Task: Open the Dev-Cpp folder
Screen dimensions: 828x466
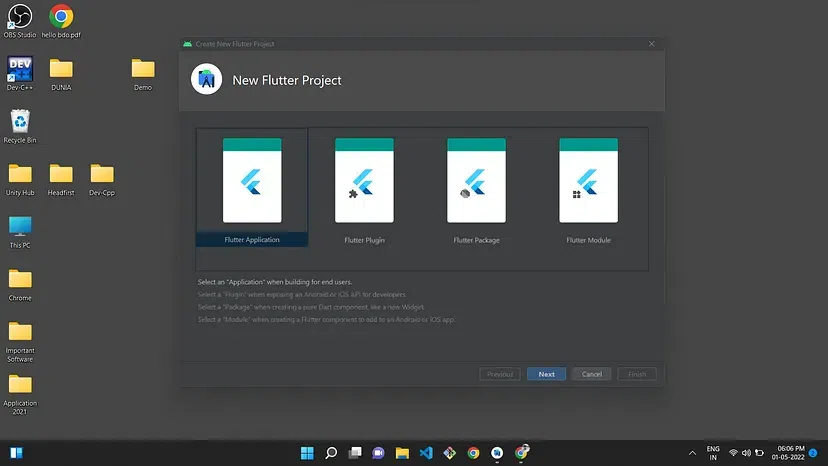Action: [102, 179]
